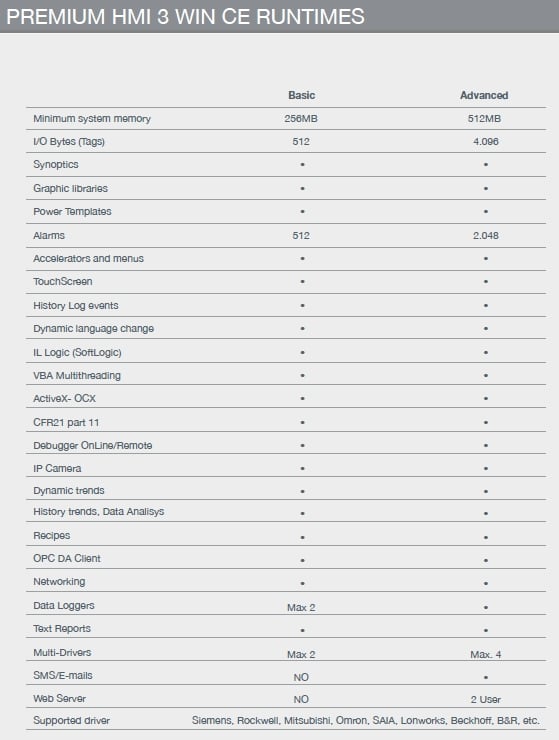The image size is (559, 740).
Task: Click the 4.096 tags value
Action: tap(486, 142)
